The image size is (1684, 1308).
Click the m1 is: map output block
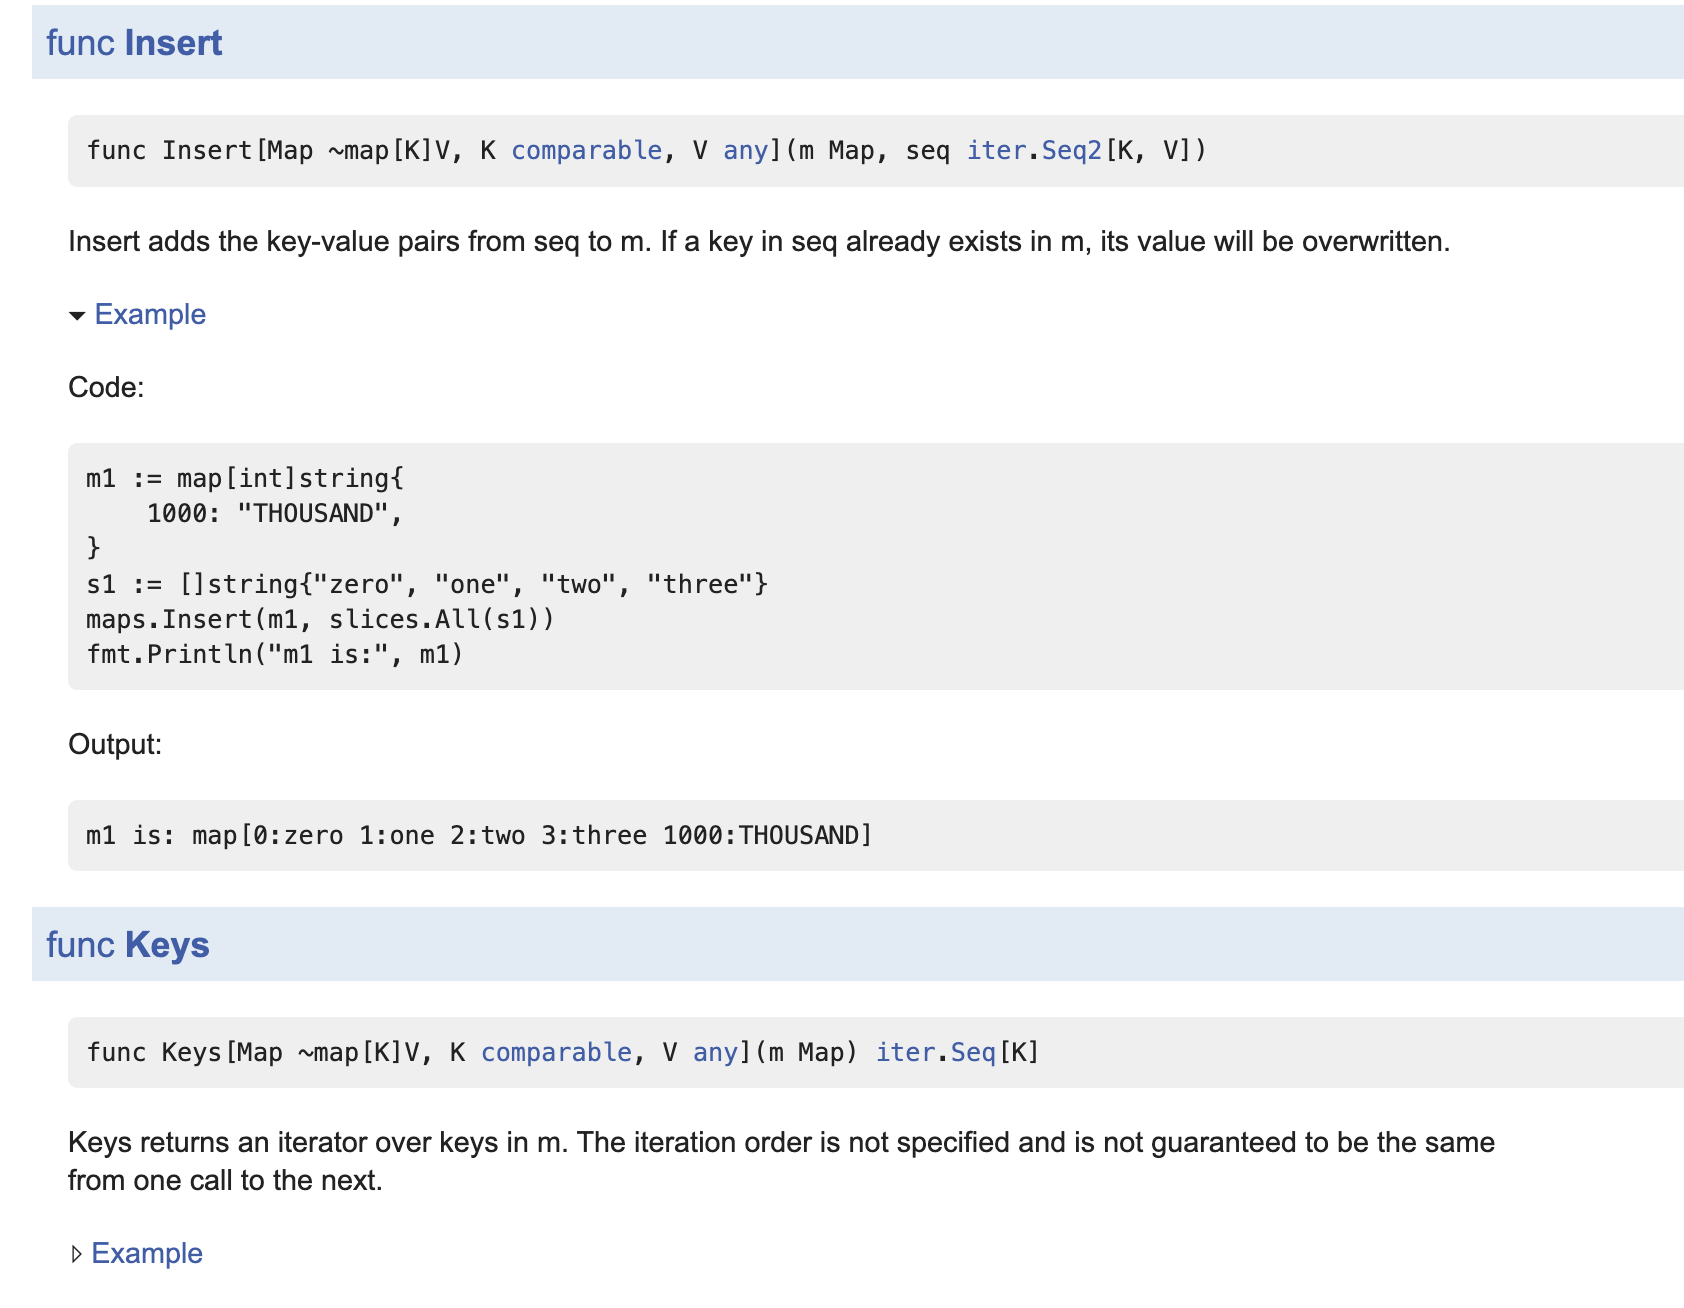(480, 836)
